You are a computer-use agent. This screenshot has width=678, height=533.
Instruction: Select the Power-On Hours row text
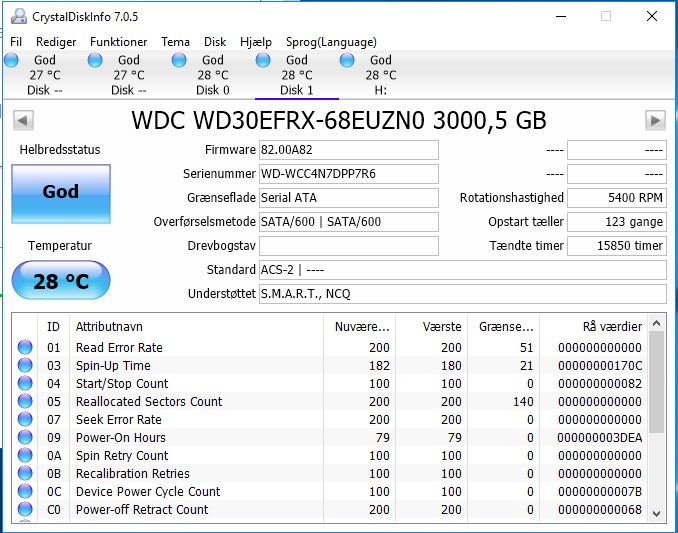[x=121, y=437]
